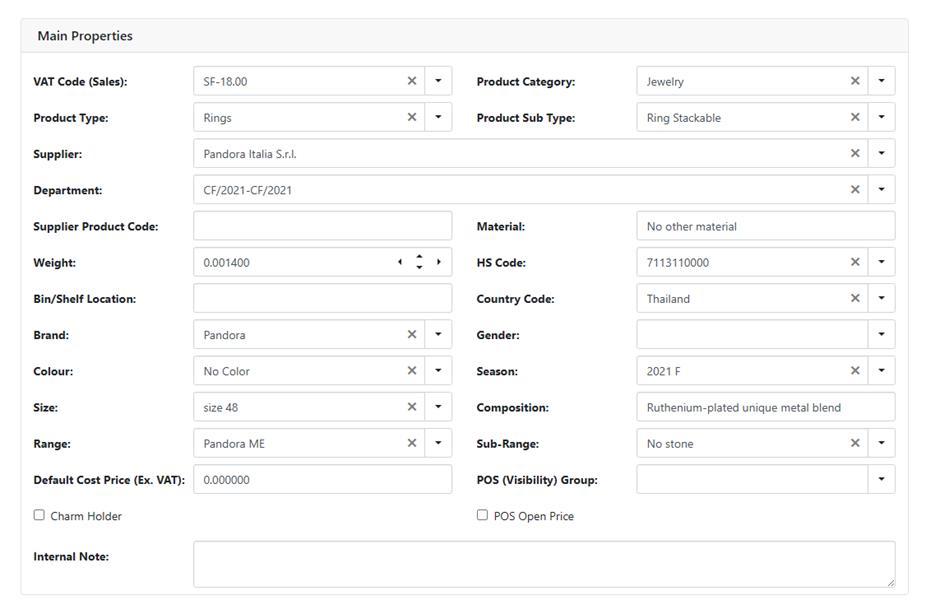
Task: Click into the Internal Note text area
Action: click(x=543, y=564)
